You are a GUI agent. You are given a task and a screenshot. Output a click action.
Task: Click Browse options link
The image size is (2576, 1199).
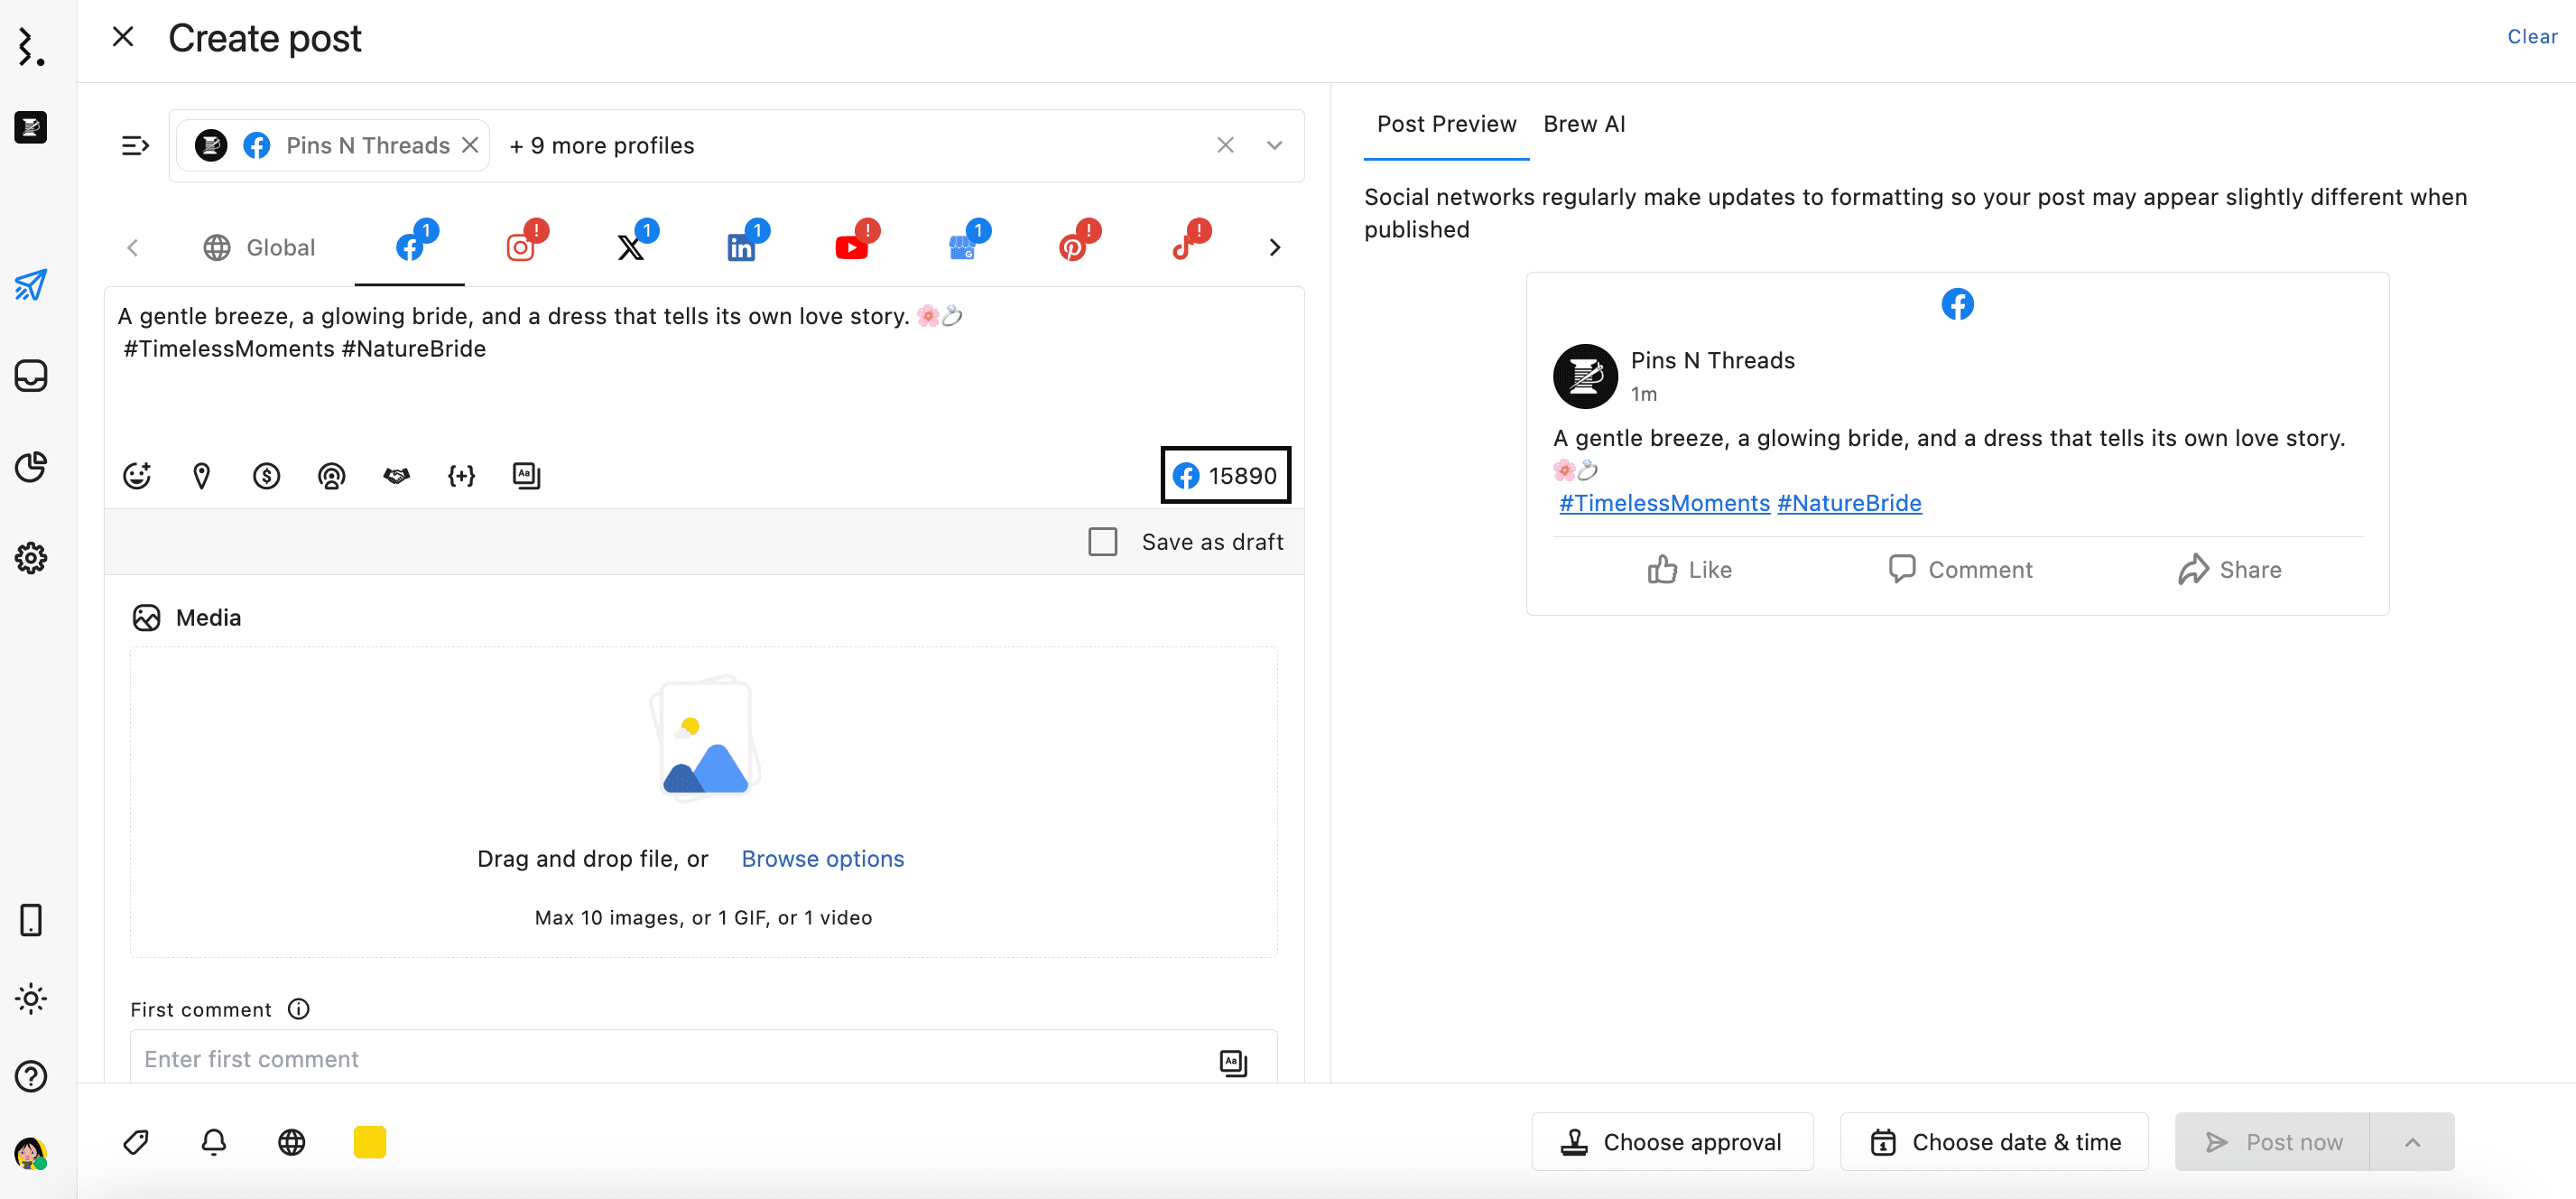pyautogui.click(x=822, y=859)
